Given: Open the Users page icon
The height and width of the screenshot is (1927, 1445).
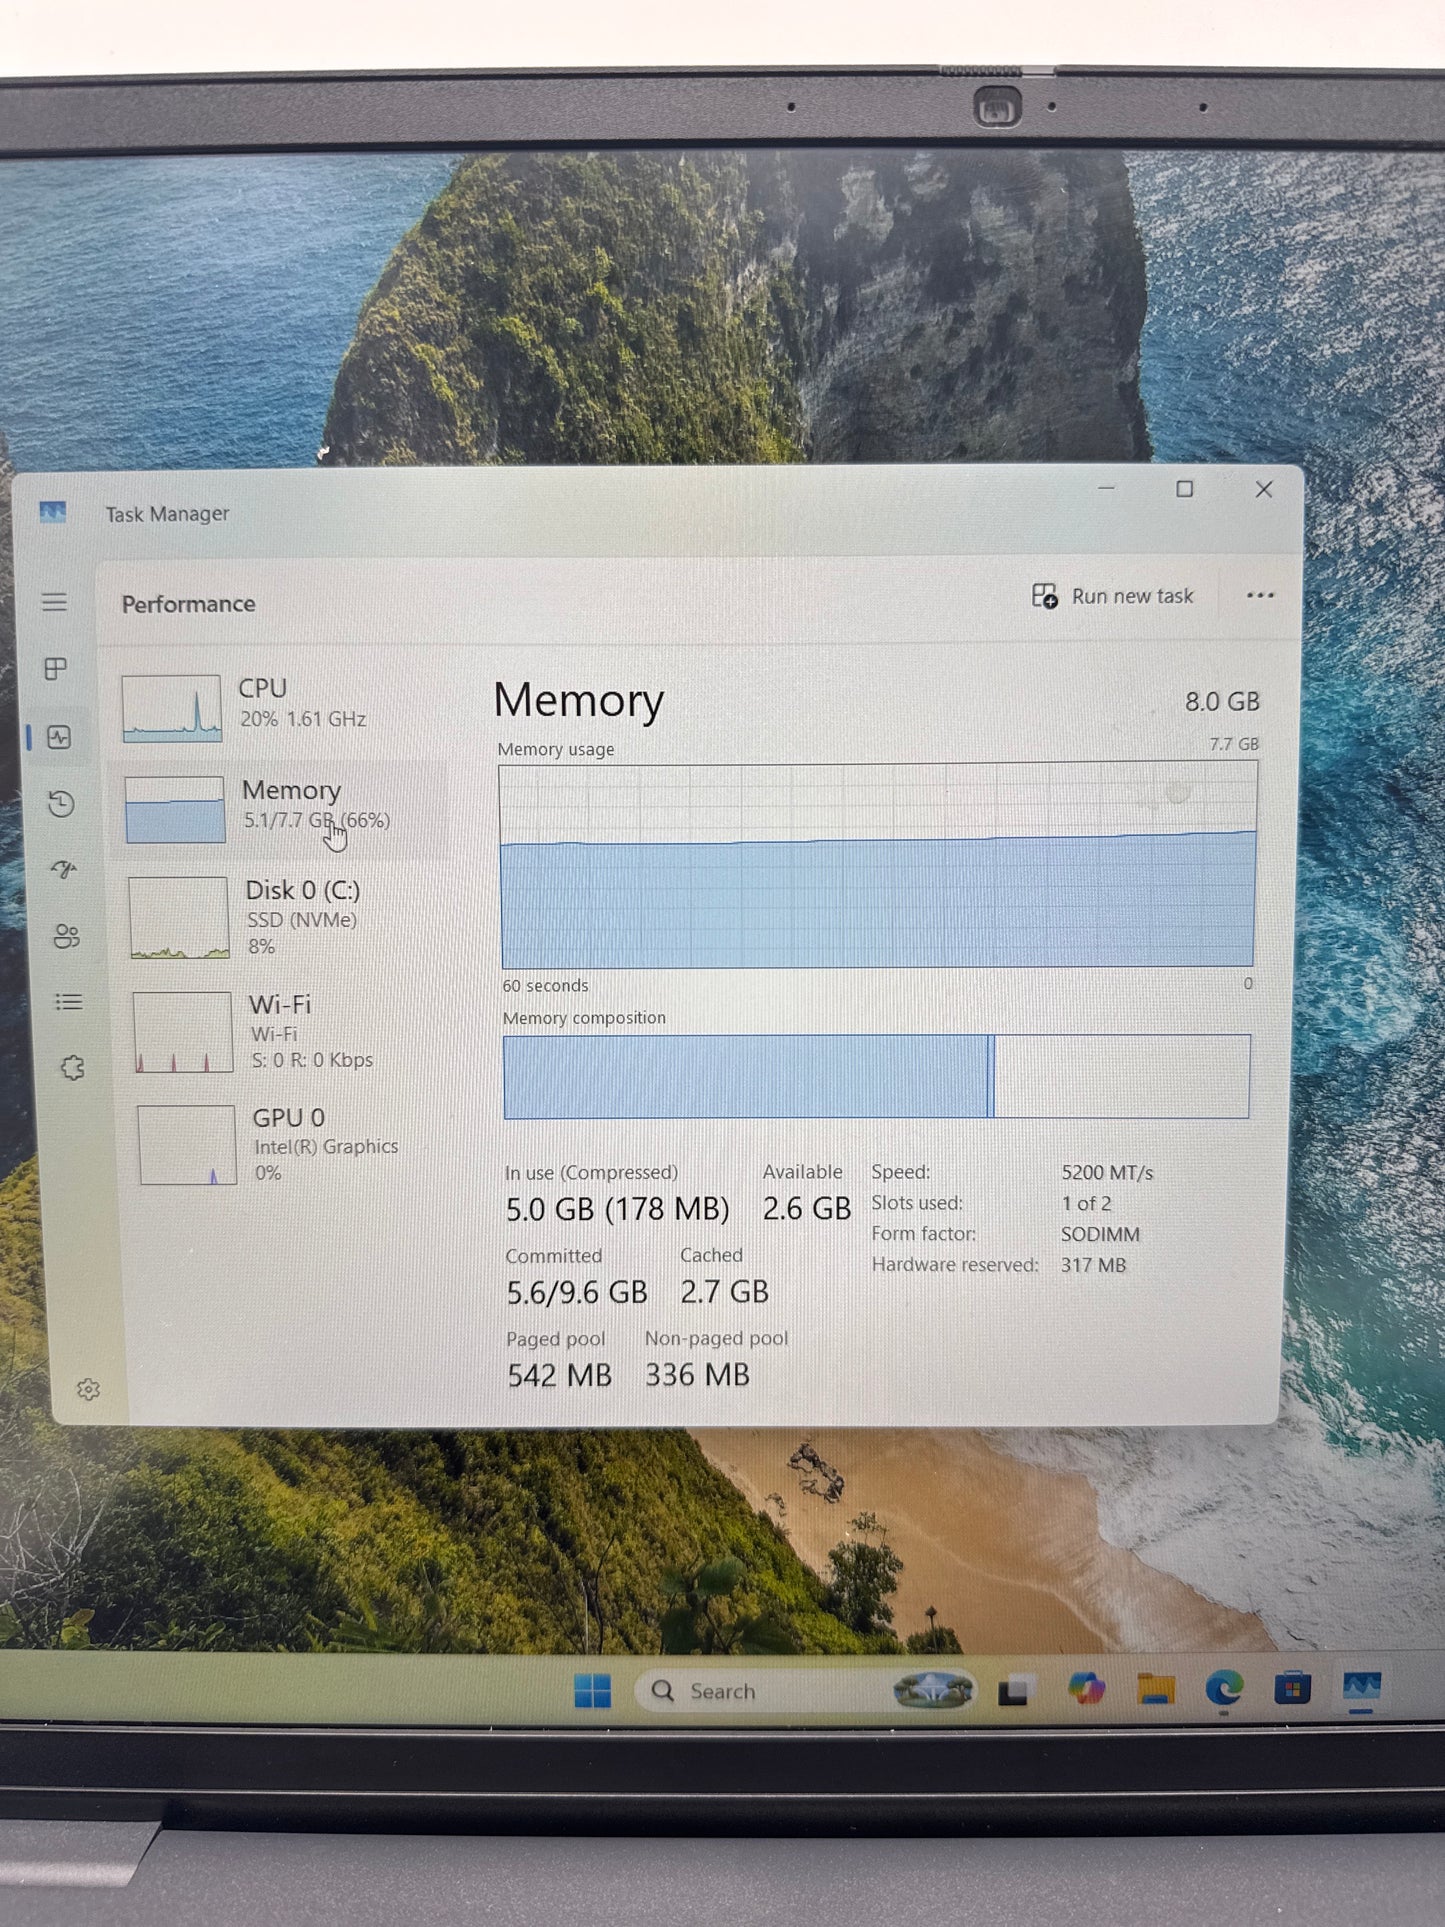Looking at the screenshot, I should (66, 936).
